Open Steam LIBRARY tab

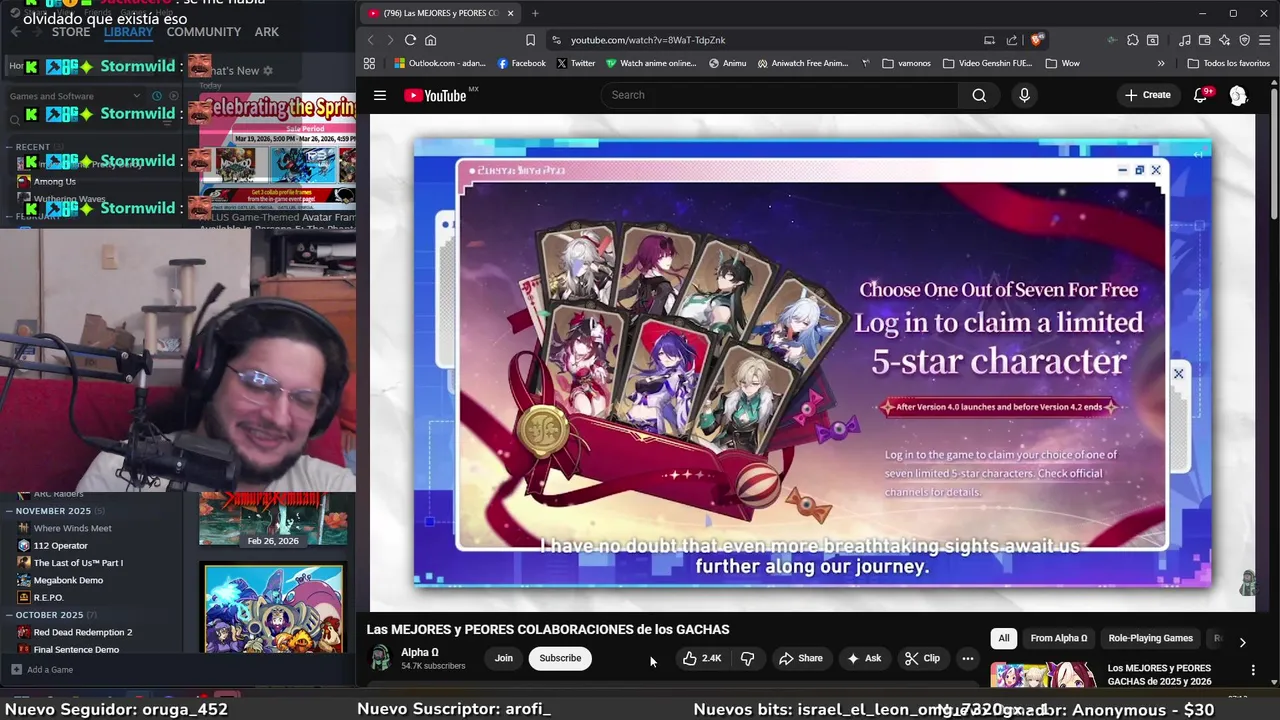[x=128, y=32]
